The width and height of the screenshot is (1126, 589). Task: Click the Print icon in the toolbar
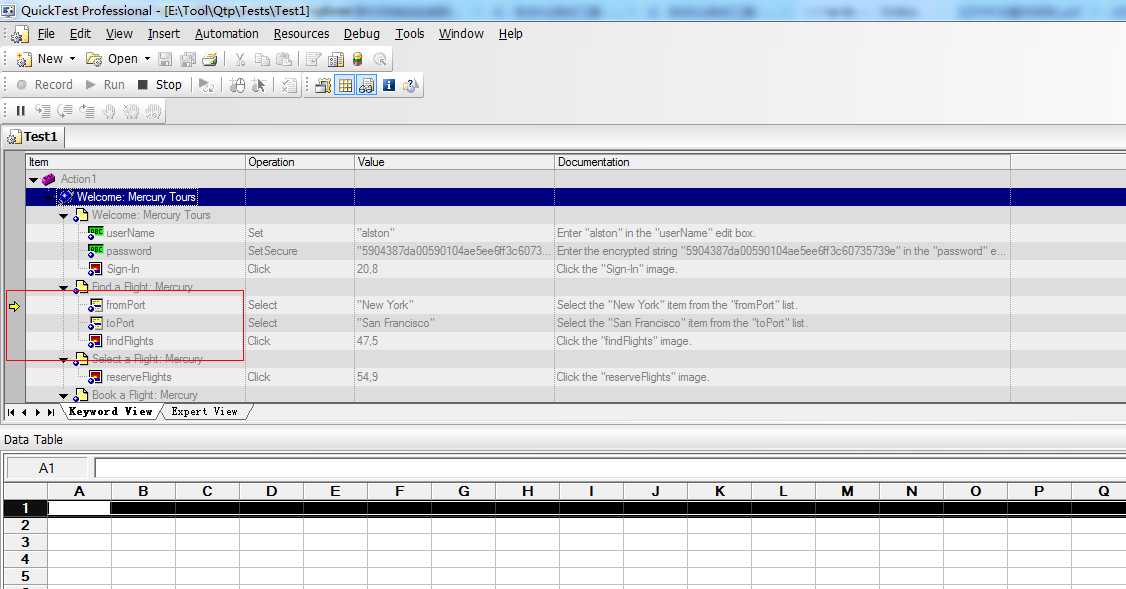click(x=210, y=59)
